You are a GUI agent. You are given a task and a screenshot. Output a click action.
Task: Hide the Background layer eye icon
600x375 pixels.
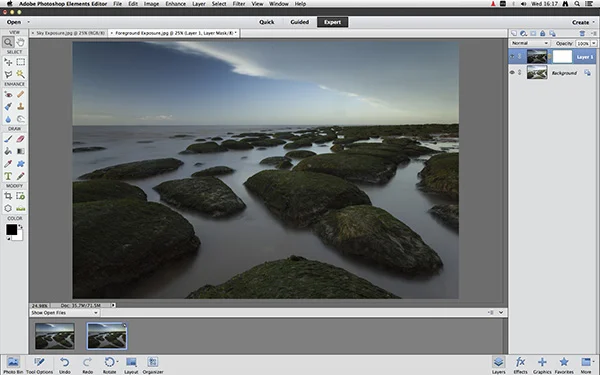point(512,72)
